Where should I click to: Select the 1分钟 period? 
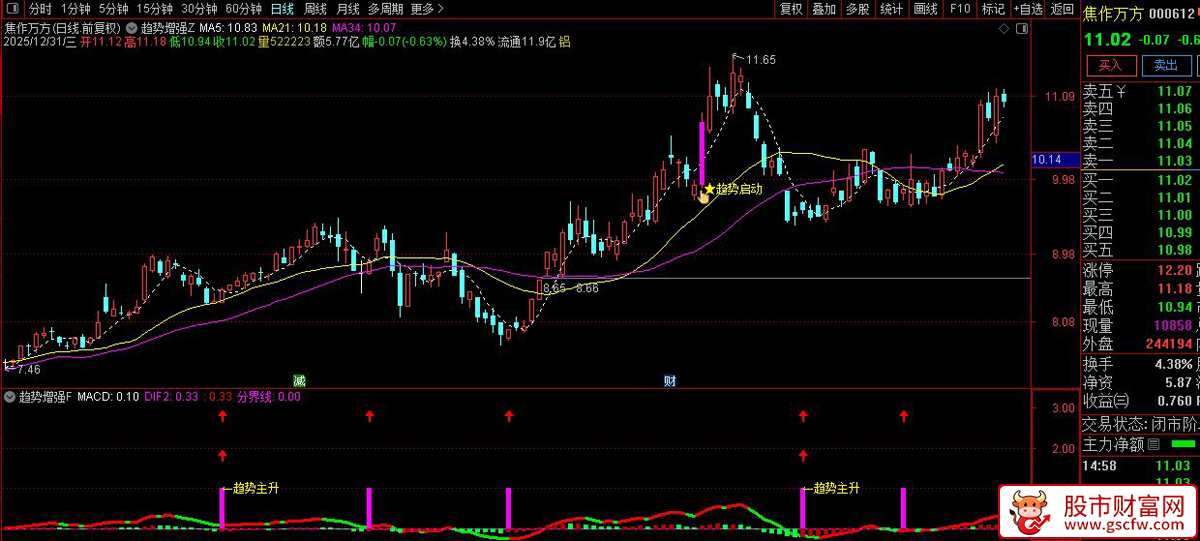tap(75, 9)
